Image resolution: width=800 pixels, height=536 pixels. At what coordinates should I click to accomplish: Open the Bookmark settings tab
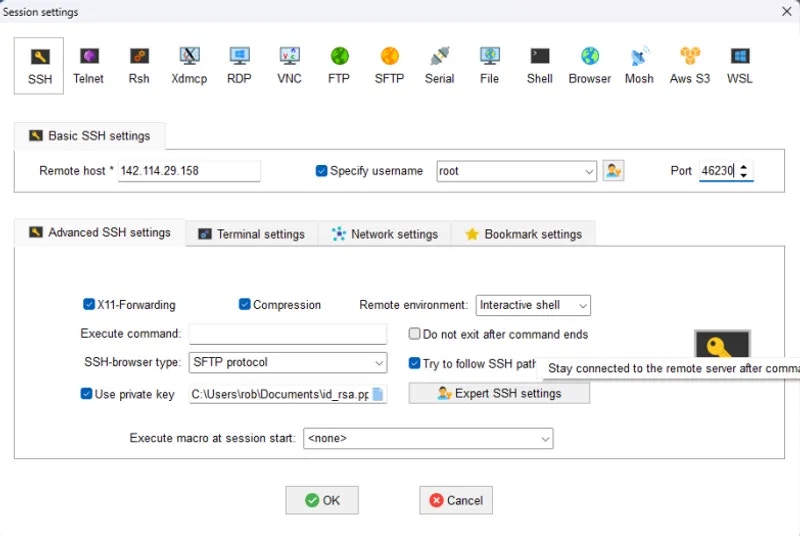(x=523, y=234)
